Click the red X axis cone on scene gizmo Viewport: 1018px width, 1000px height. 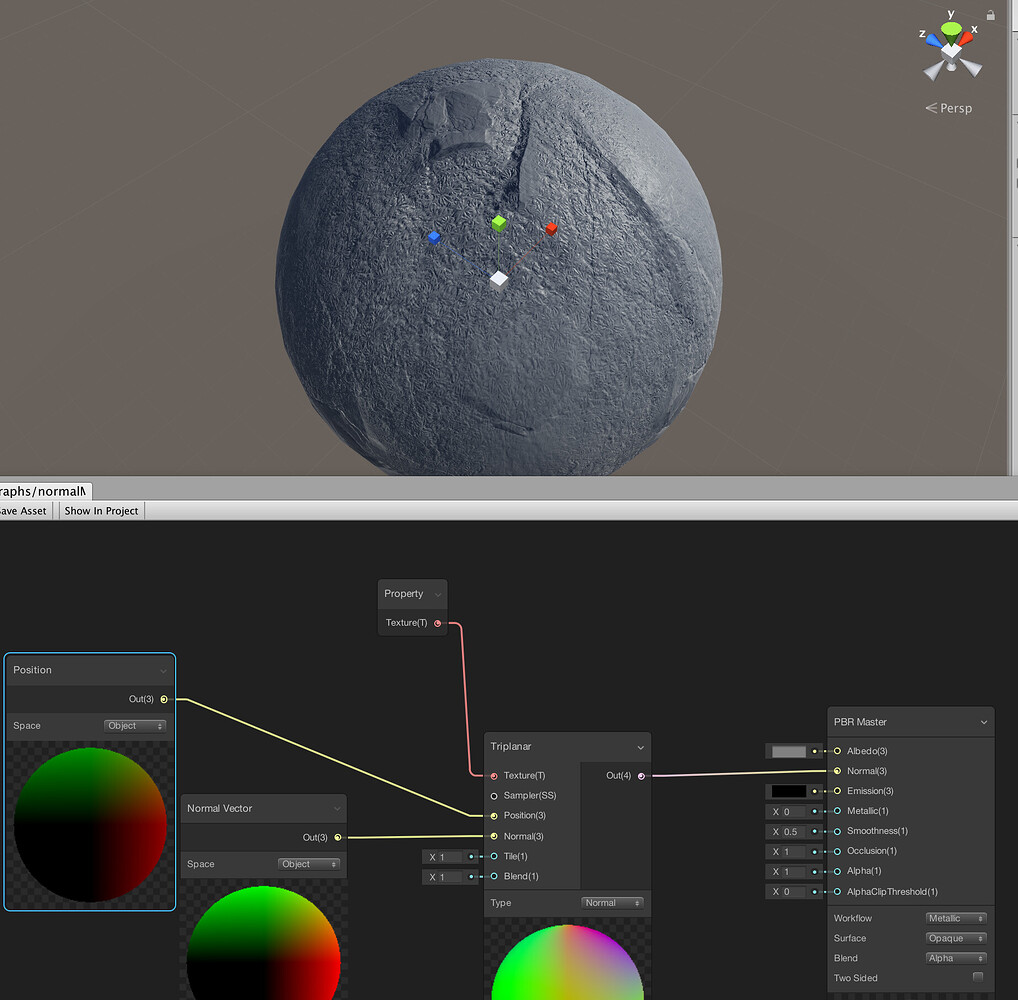coord(965,39)
